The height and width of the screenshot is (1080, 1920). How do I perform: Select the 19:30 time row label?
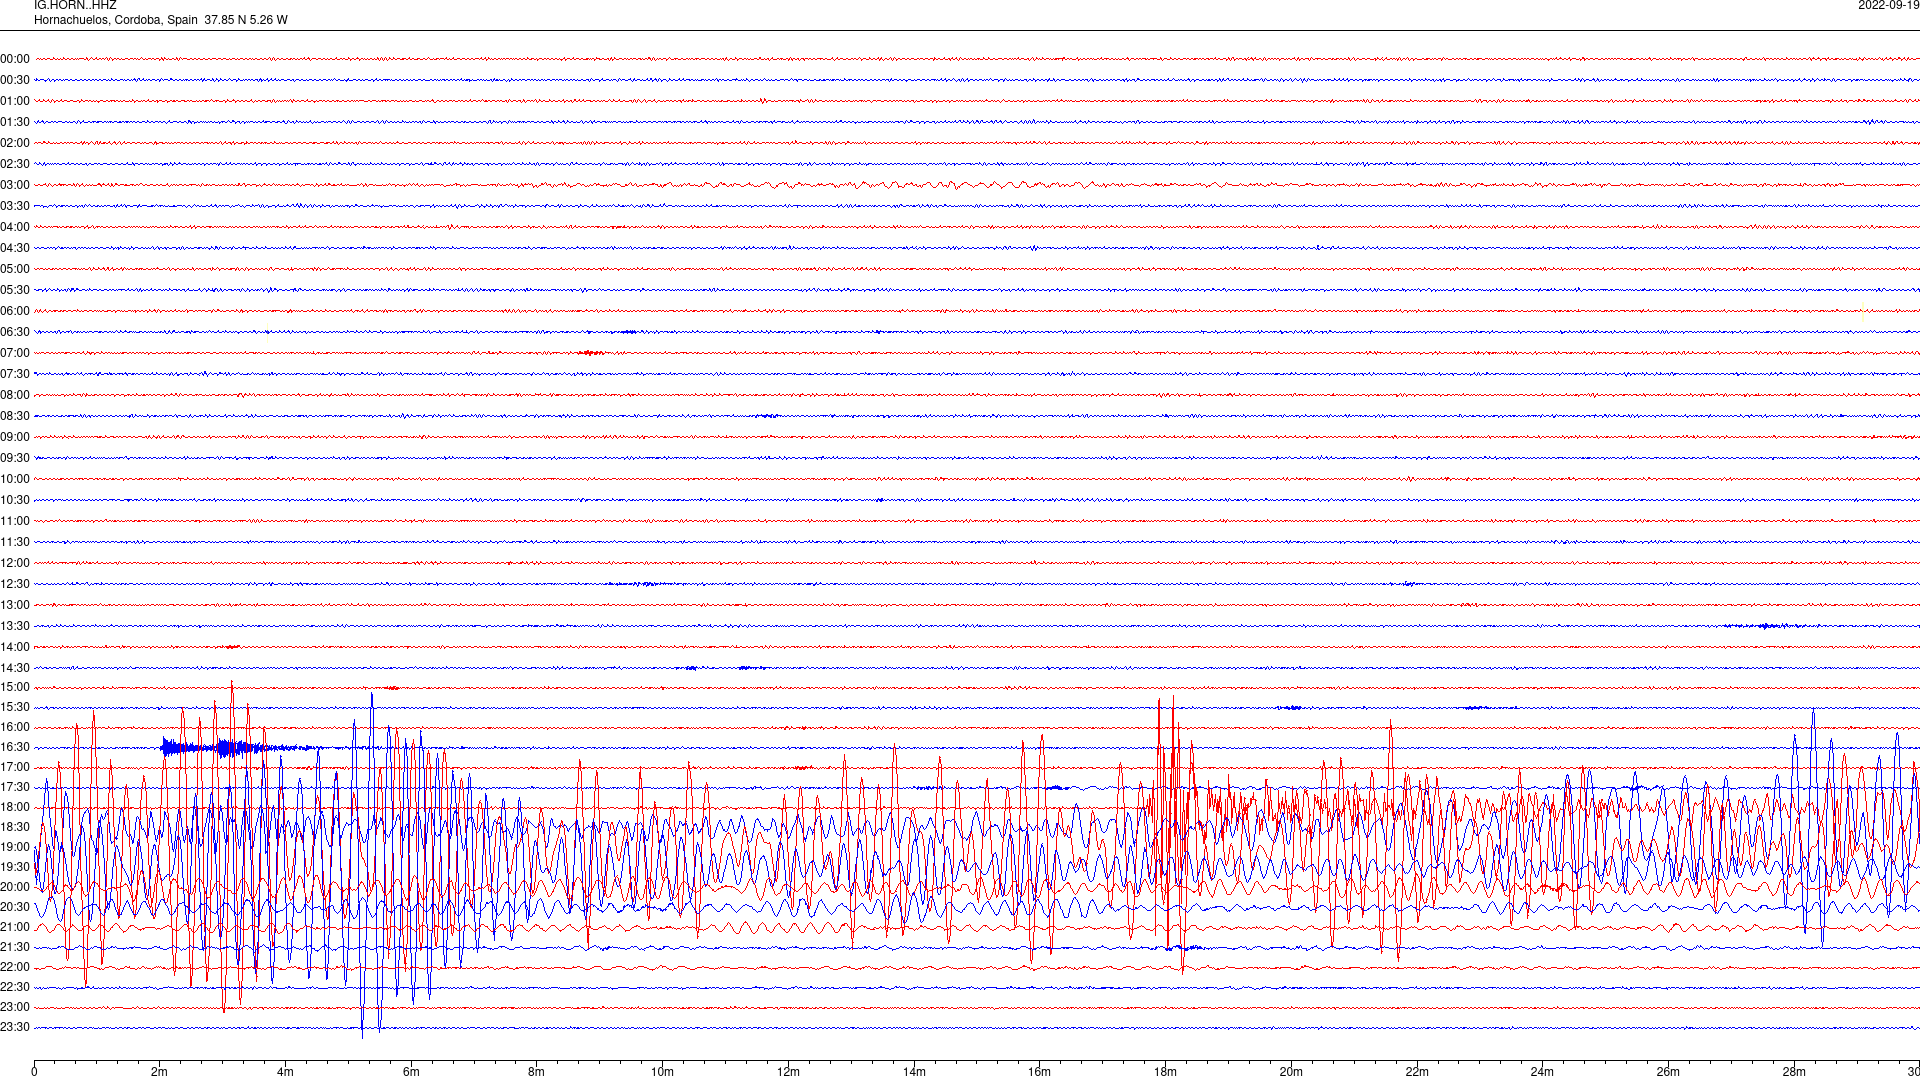click(x=15, y=867)
